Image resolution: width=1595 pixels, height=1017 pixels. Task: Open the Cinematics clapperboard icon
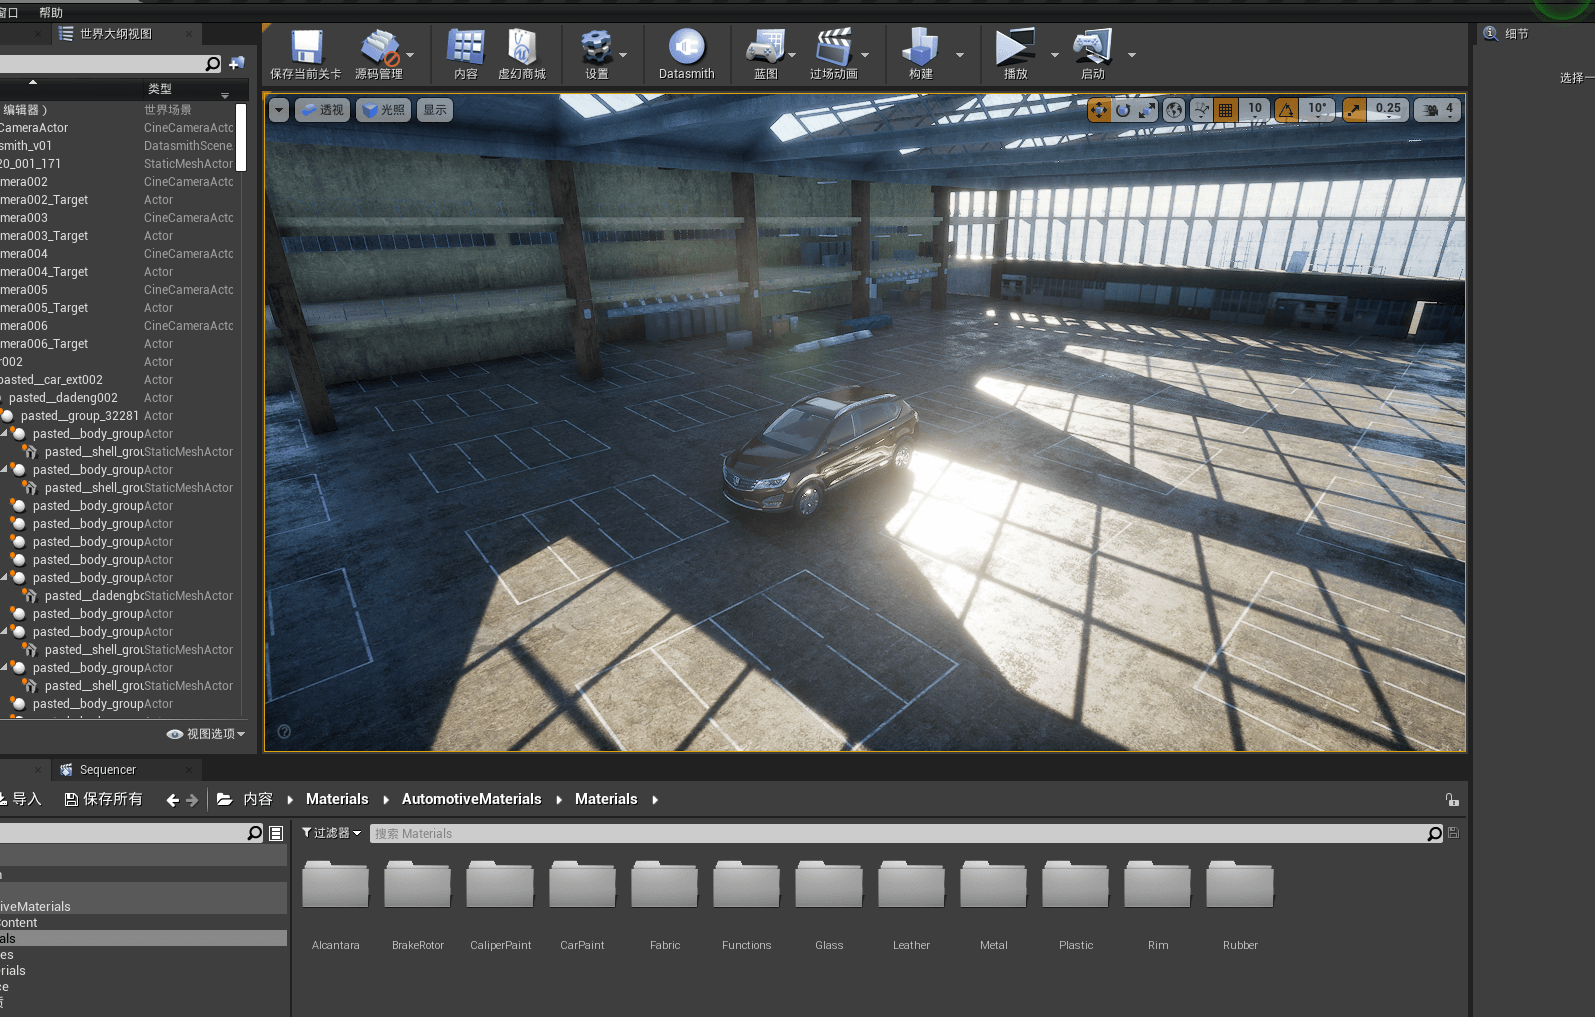[833, 47]
